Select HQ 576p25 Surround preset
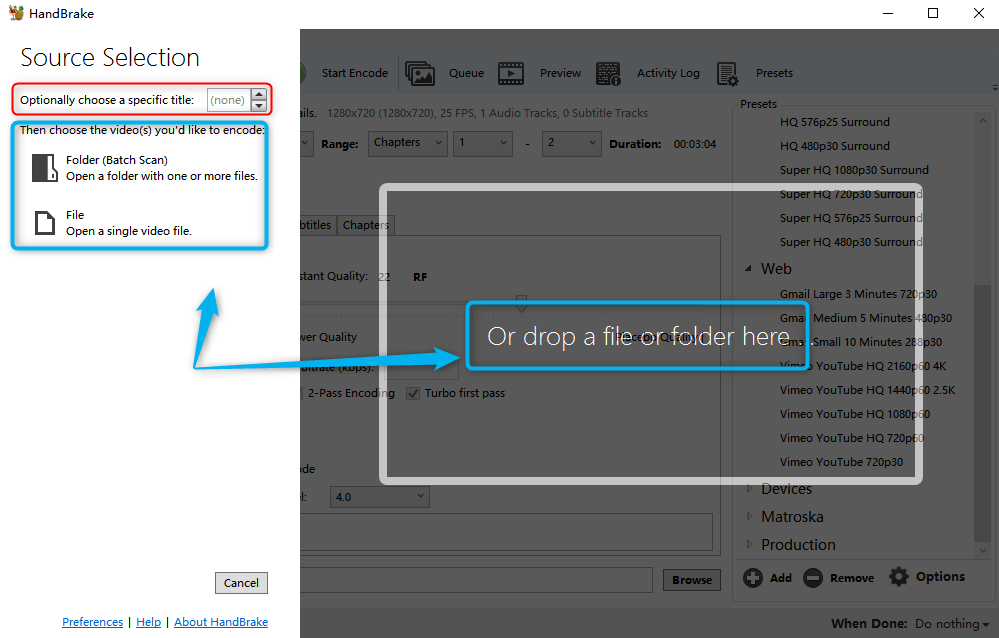Screen dimensions: 999x638 [835, 122]
